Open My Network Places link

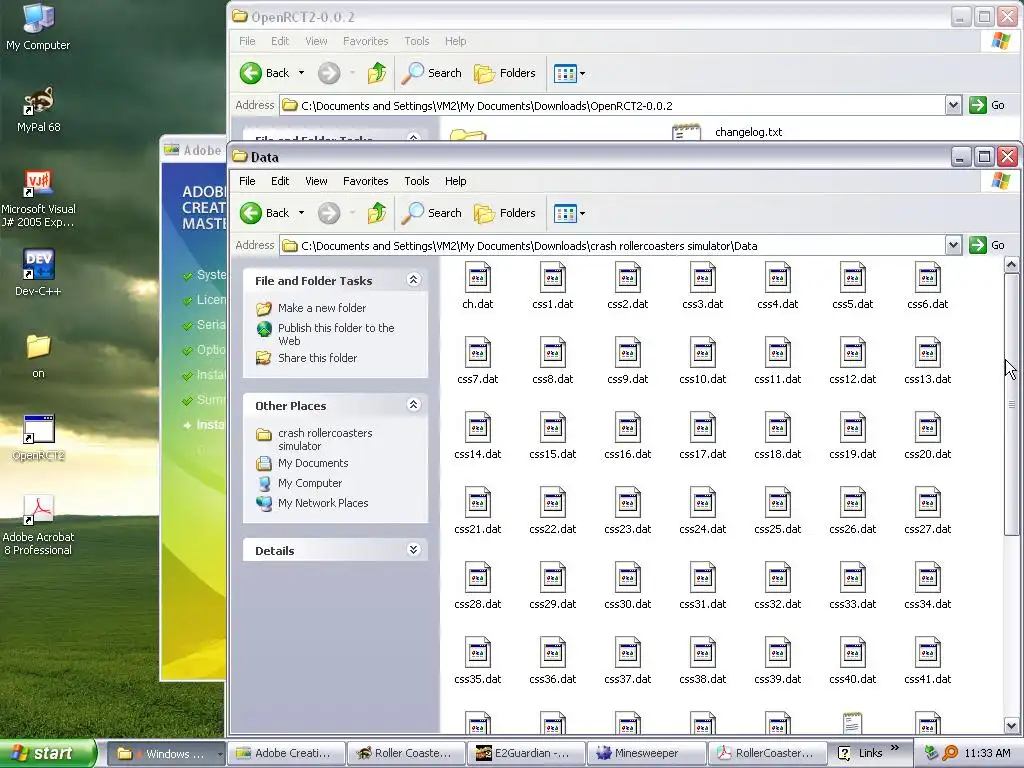323,503
